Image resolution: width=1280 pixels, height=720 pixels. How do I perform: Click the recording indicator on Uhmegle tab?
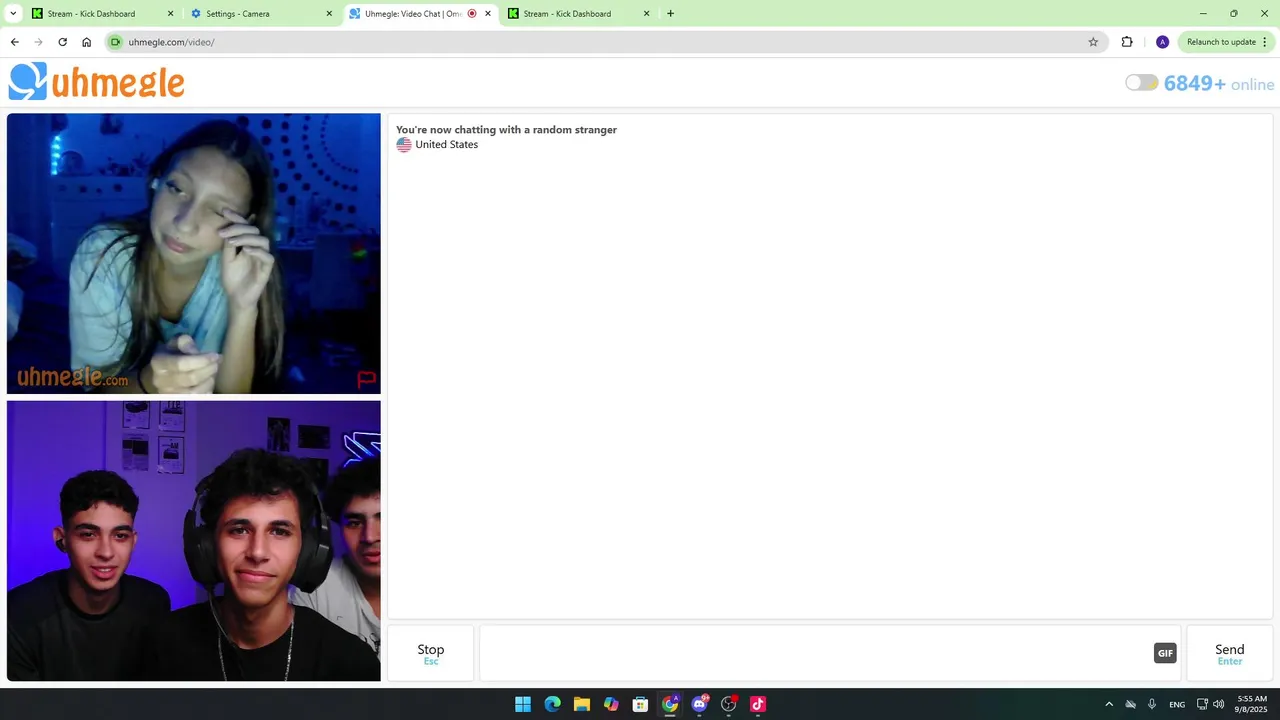[x=472, y=14]
